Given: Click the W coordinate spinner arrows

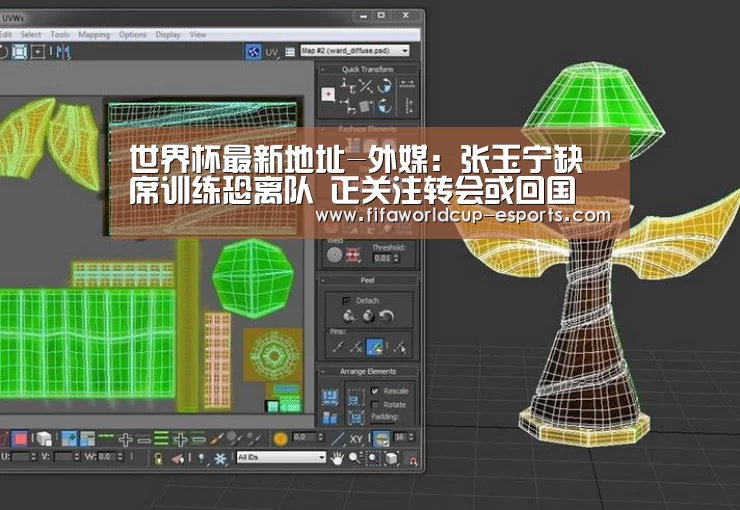Looking at the screenshot, I should click(x=120, y=457).
